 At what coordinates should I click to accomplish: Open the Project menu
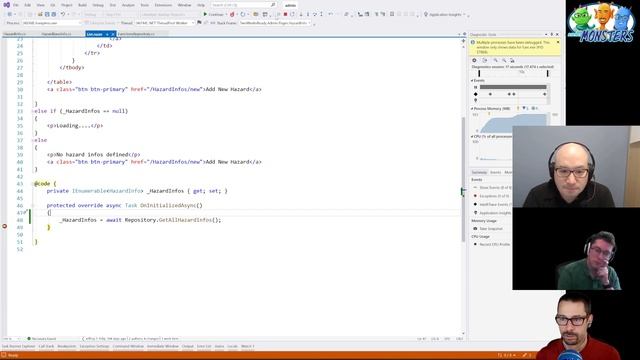(x=67, y=5)
